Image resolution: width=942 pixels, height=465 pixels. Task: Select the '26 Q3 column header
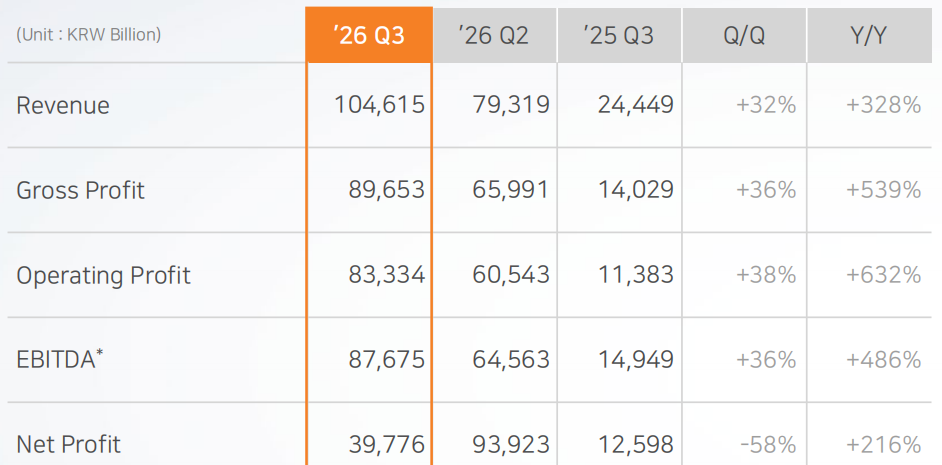(x=369, y=35)
